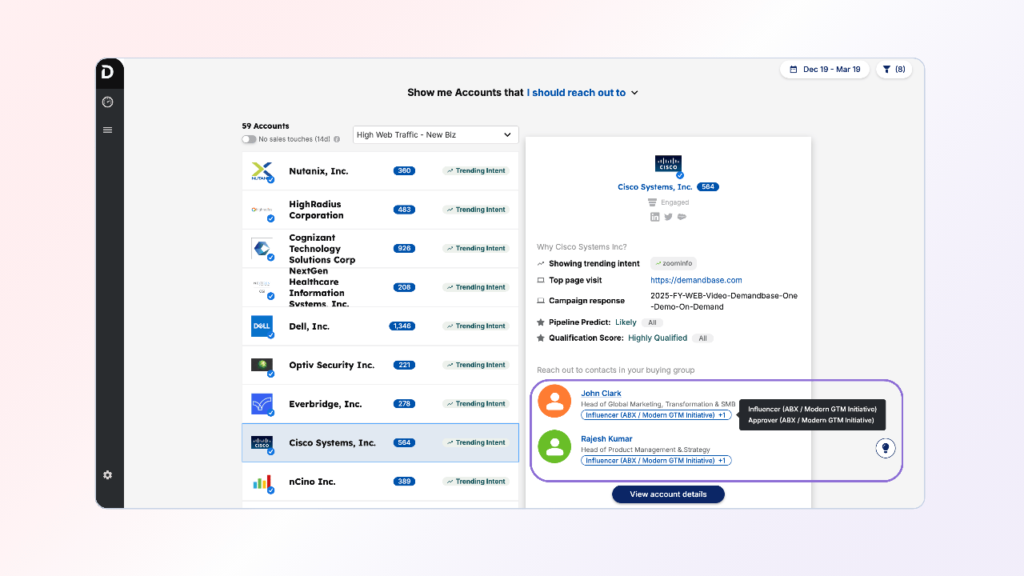Select the Nutanix, Inc. account name

pos(319,171)
